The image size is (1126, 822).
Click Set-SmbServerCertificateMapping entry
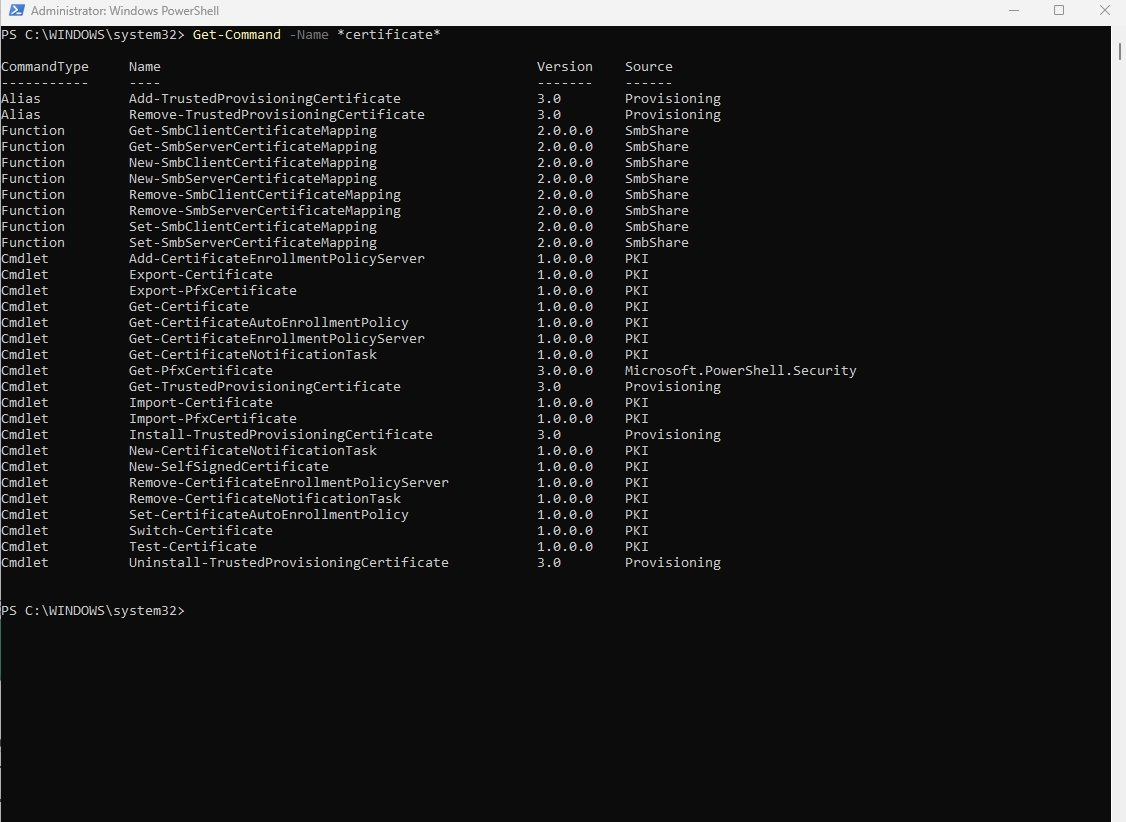click(253, 243)
